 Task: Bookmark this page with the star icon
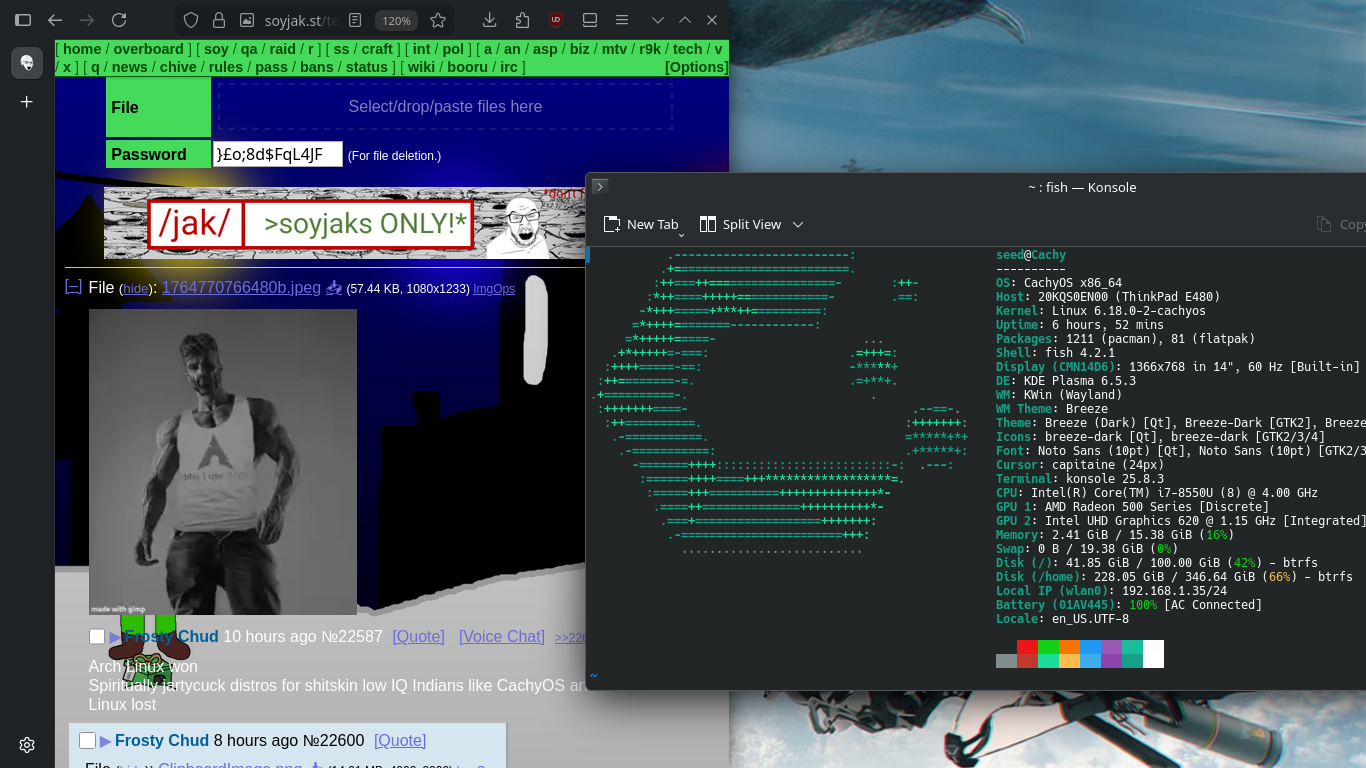point(438,20)
